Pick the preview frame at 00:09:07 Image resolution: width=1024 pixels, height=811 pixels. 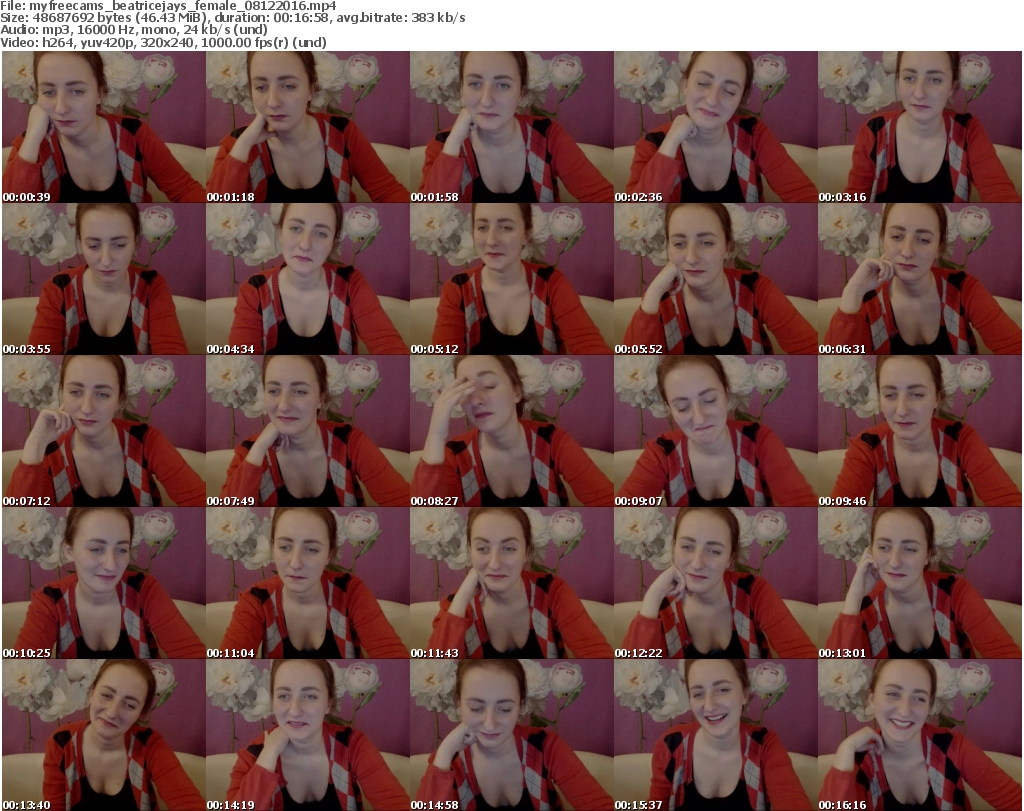tap(715, 431)
